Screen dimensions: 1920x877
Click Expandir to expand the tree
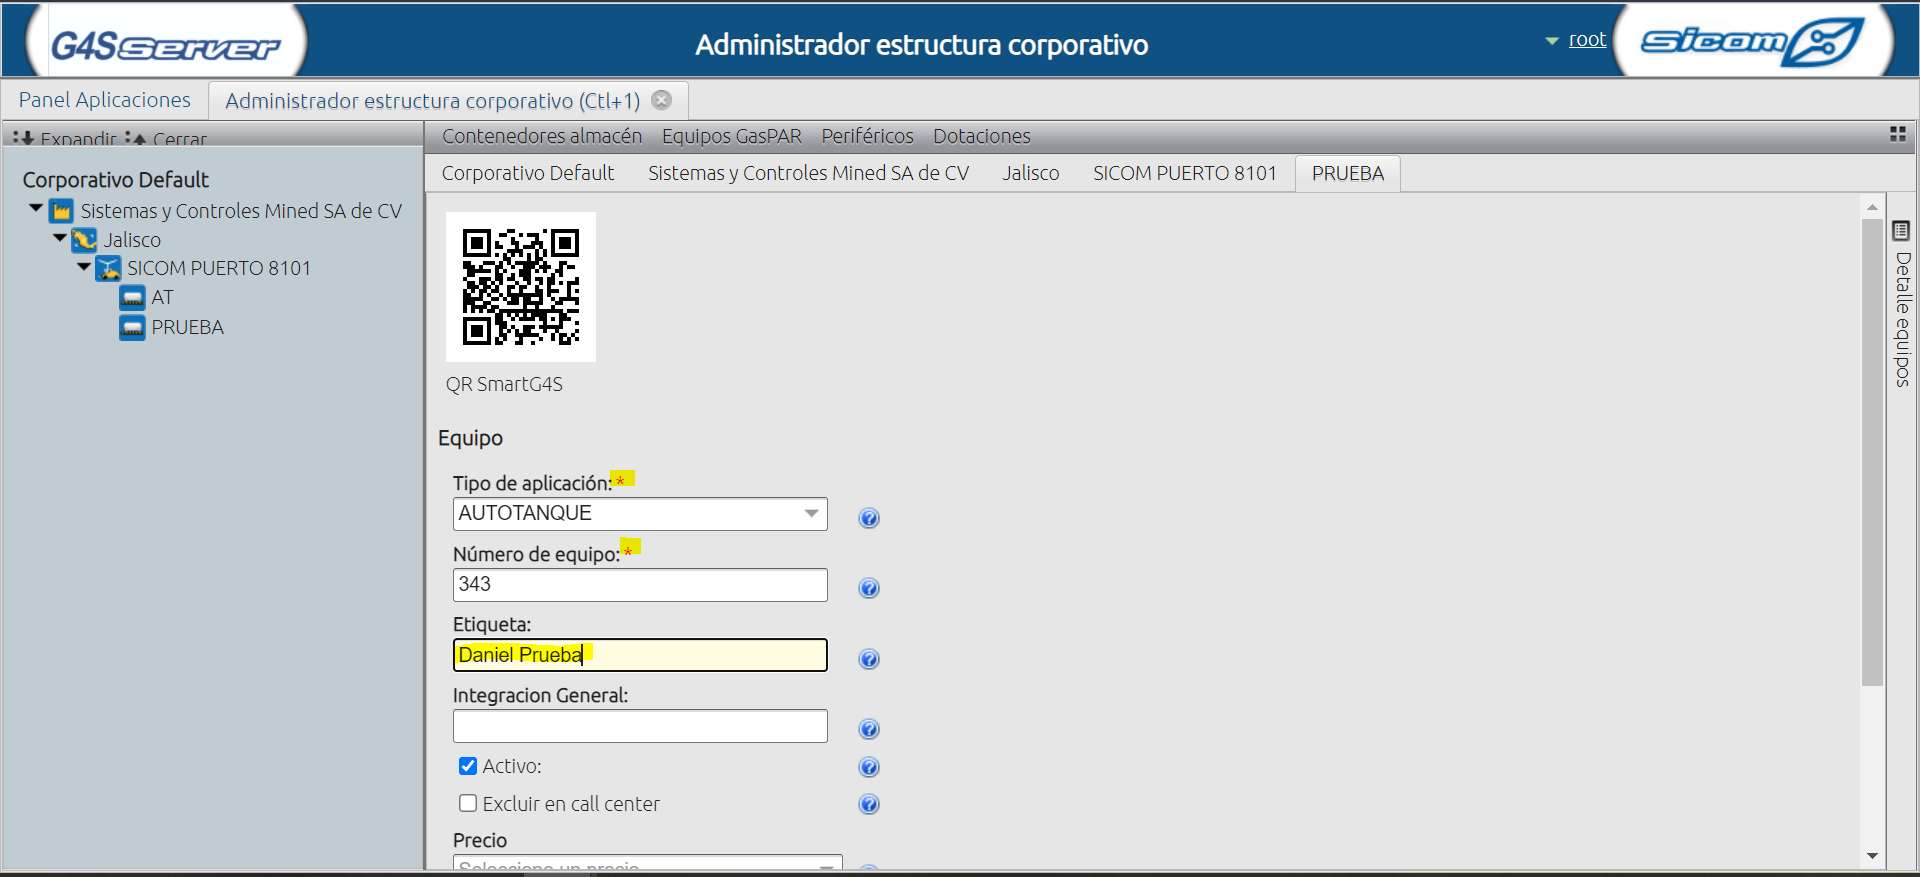click(x=66, y=139)
